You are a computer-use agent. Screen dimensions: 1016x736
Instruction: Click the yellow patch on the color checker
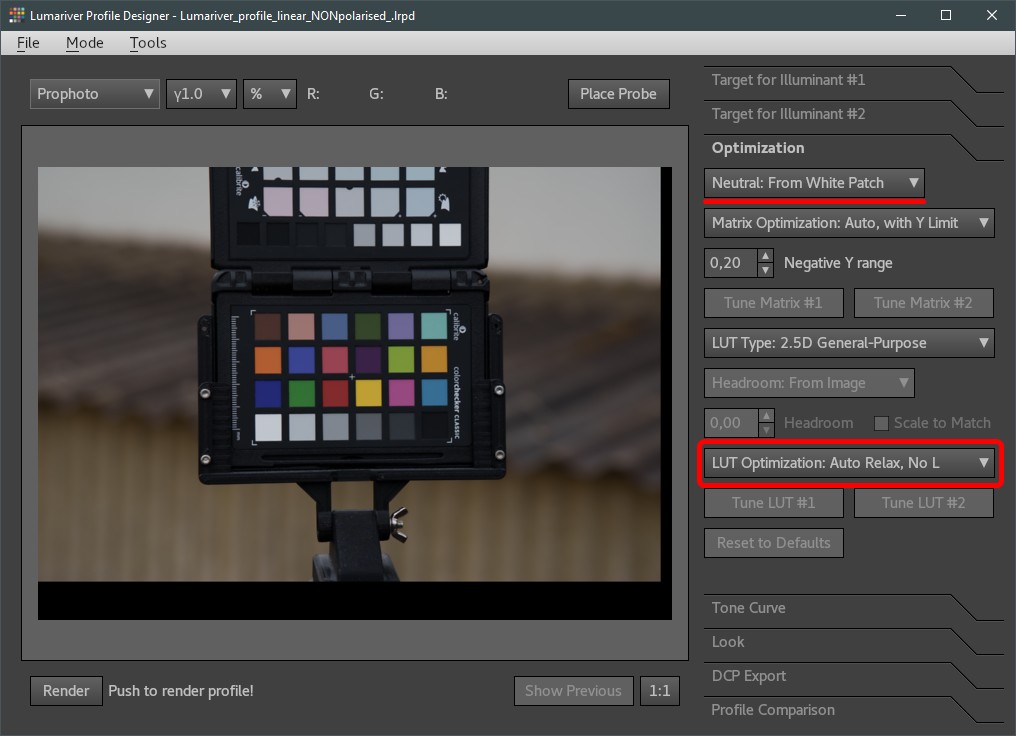(x=369, y=393)
